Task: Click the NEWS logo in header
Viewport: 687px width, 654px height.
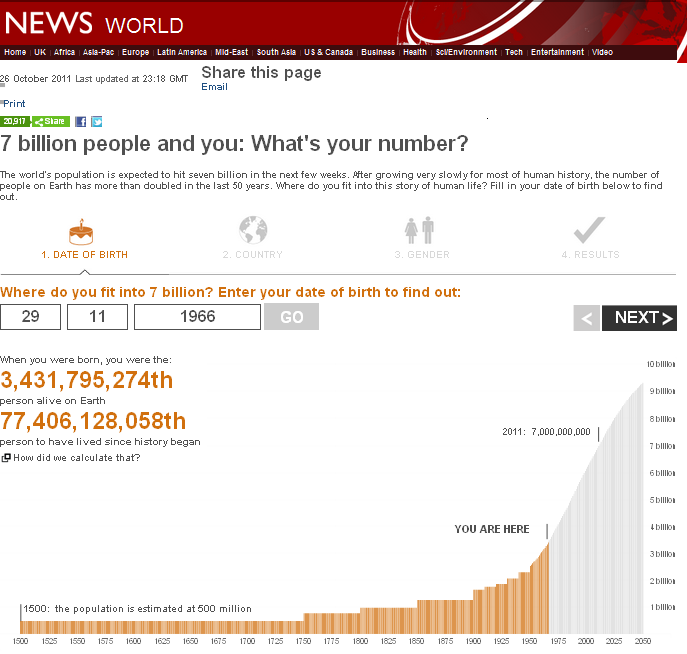Action: (x=49, y=22)
